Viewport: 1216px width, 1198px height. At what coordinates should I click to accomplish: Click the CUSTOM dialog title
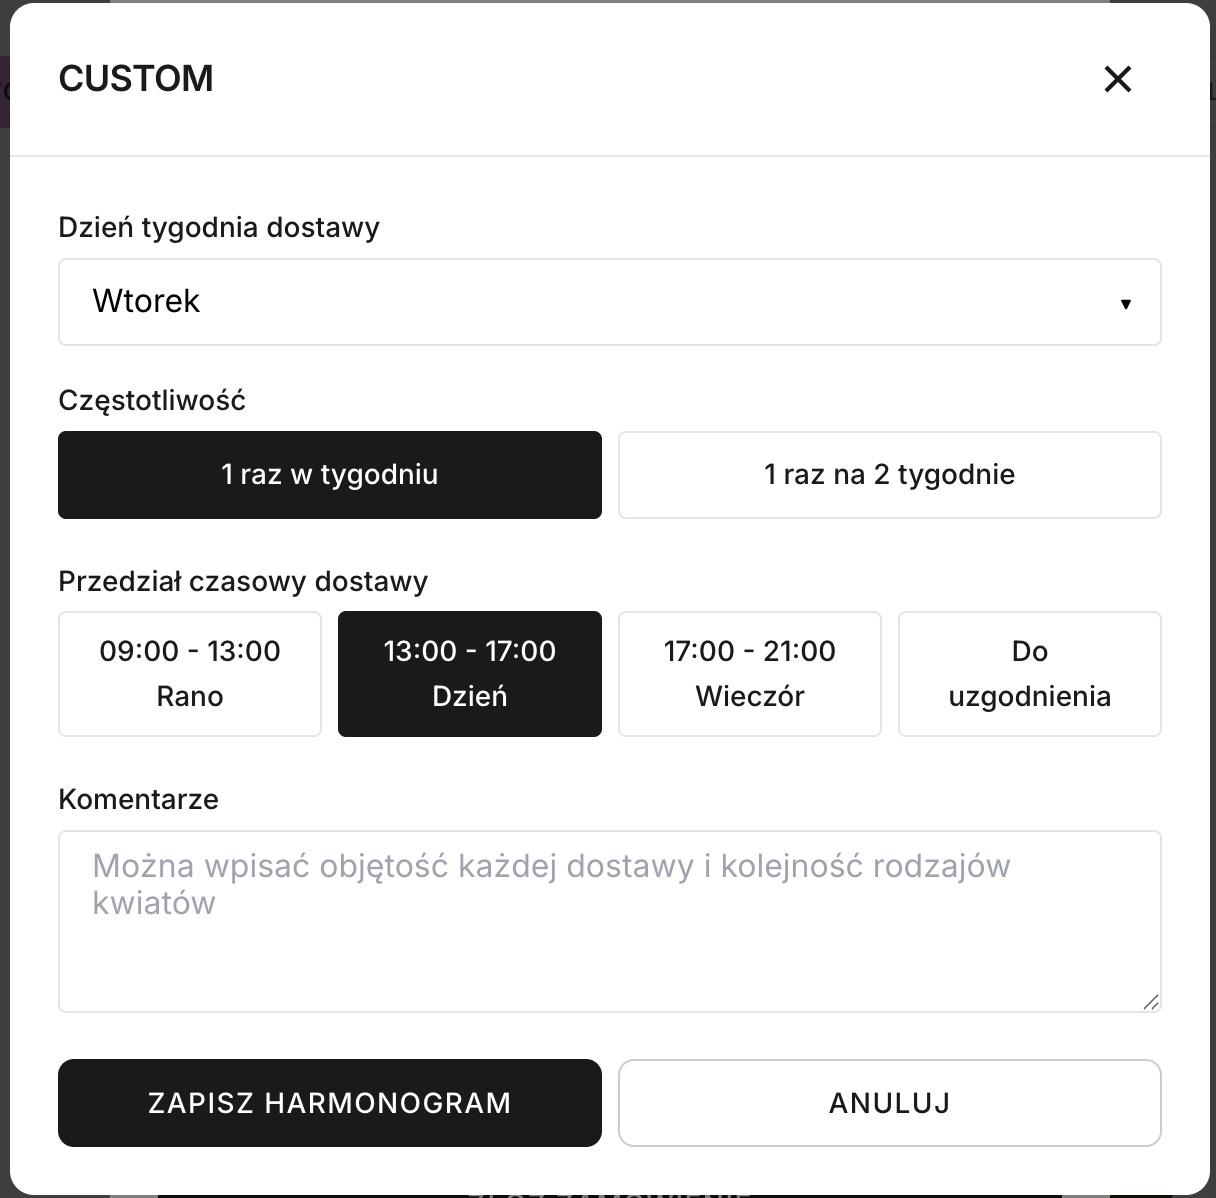[x=137, y=78]
